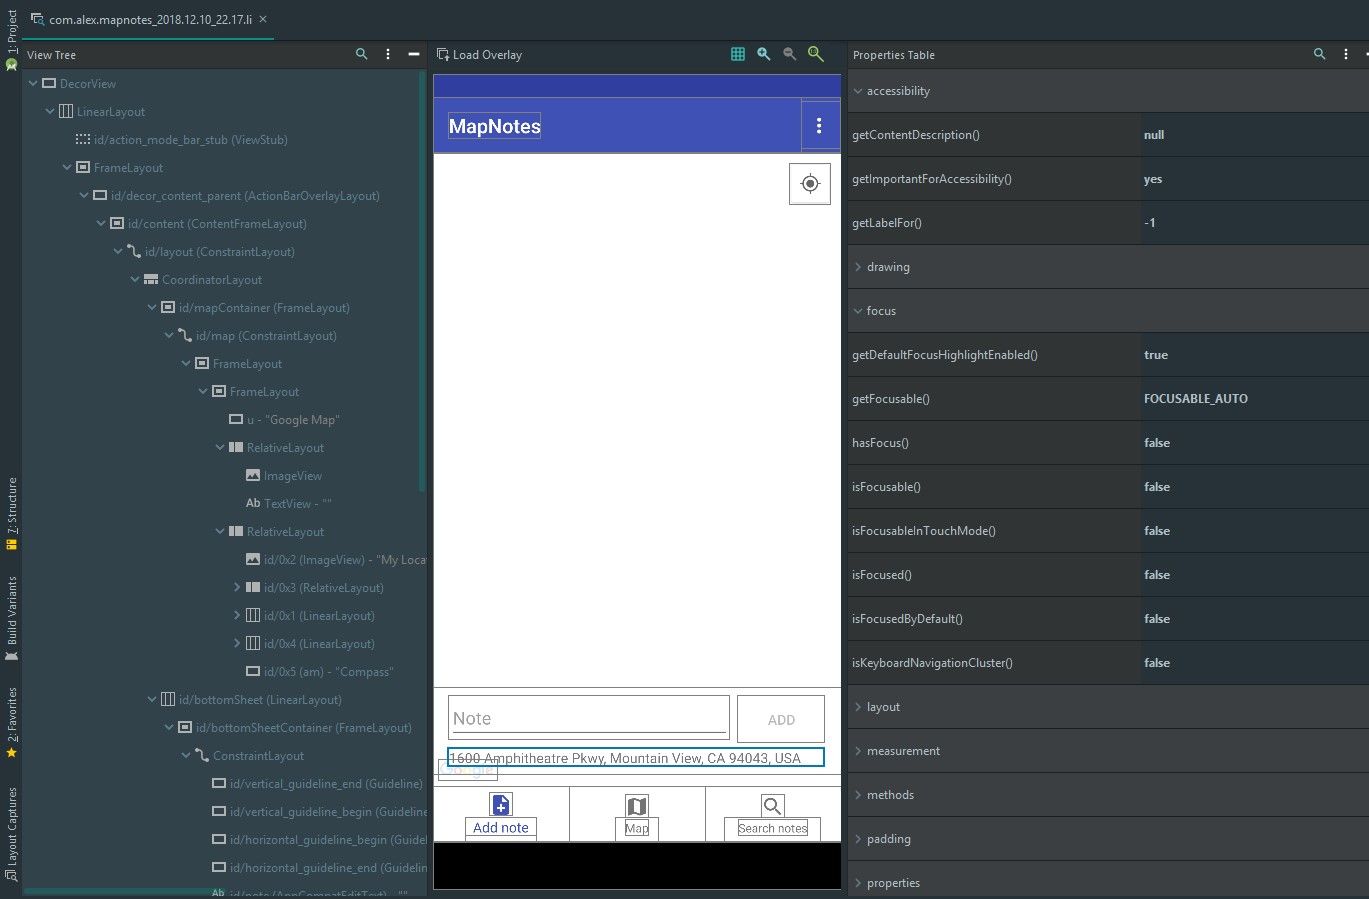Click the My Location button on the map preview
This screenshot has width=1369, height=899.
(810, 184)
